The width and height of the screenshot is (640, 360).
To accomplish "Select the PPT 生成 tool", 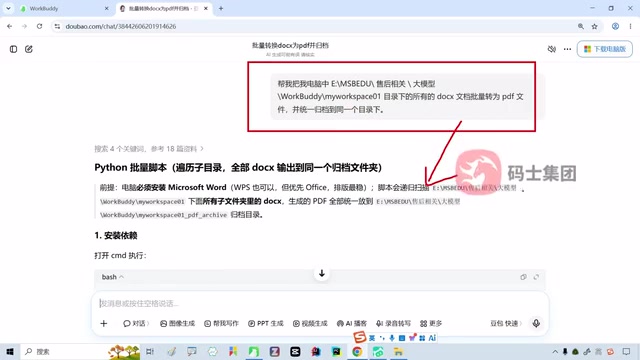I will coord(265,323).
